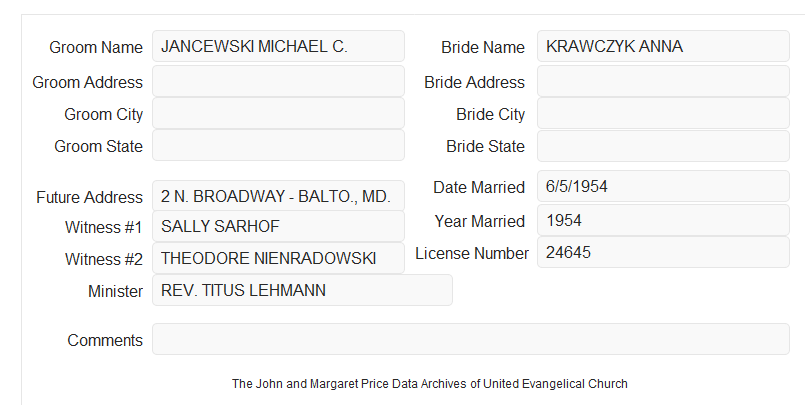The width and height of the screenshot is (805, 405).
Task: Select the Future Address field
Action: (x=278, y=196)
